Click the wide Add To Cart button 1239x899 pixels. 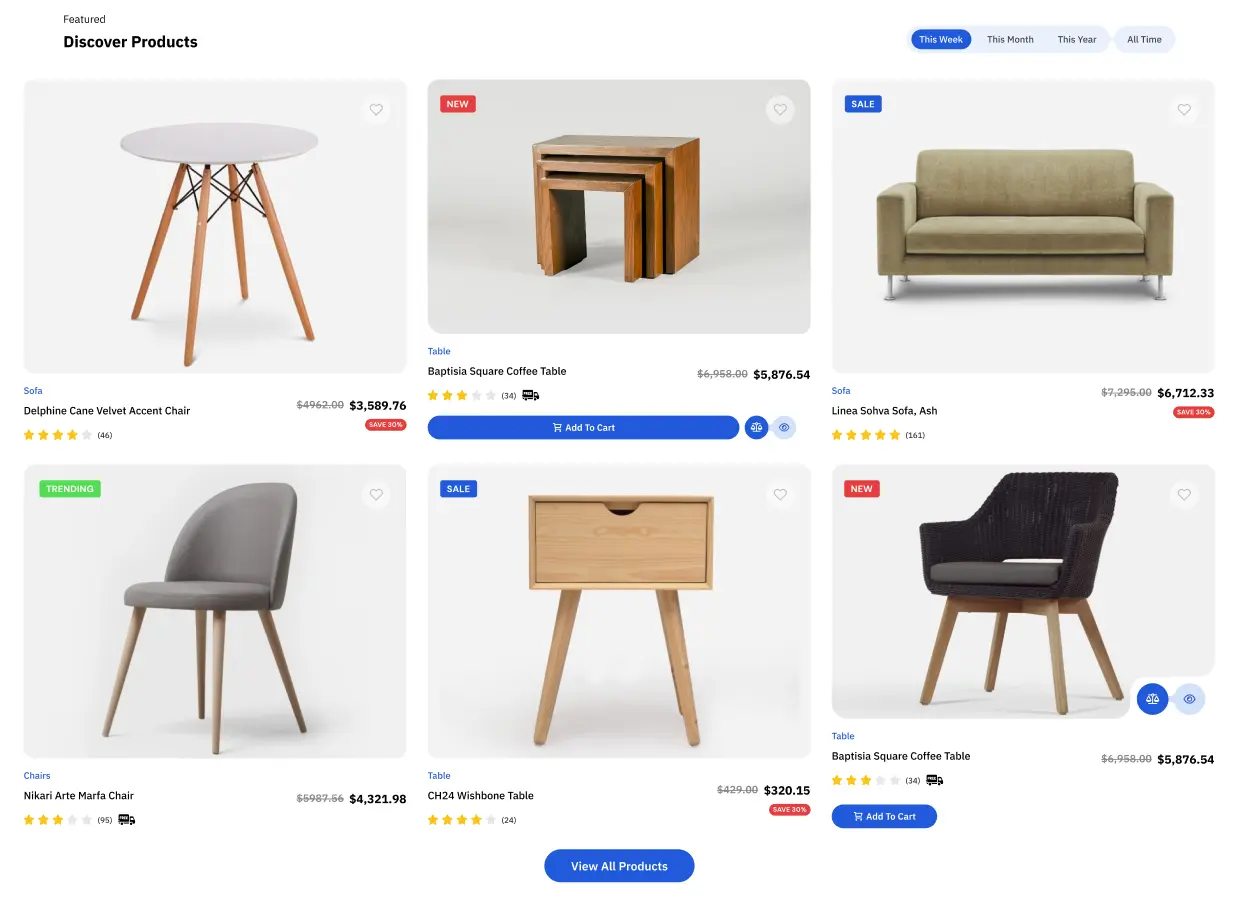[583, 427]
